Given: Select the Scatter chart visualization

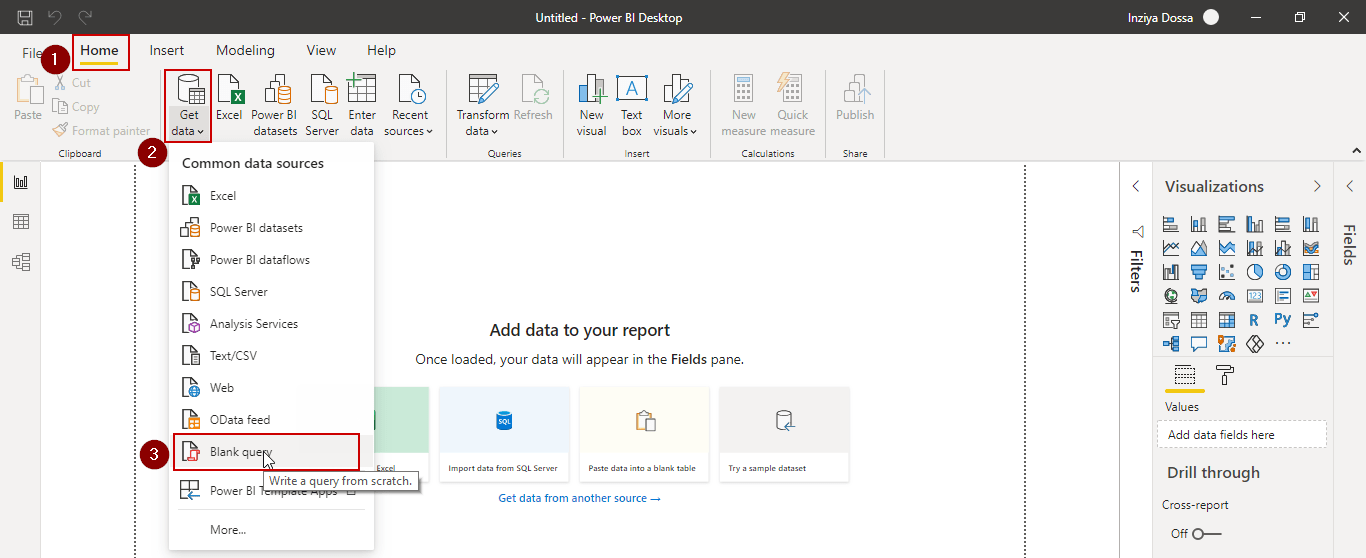Looking at the screenshot, I should tap(1227, 272).
